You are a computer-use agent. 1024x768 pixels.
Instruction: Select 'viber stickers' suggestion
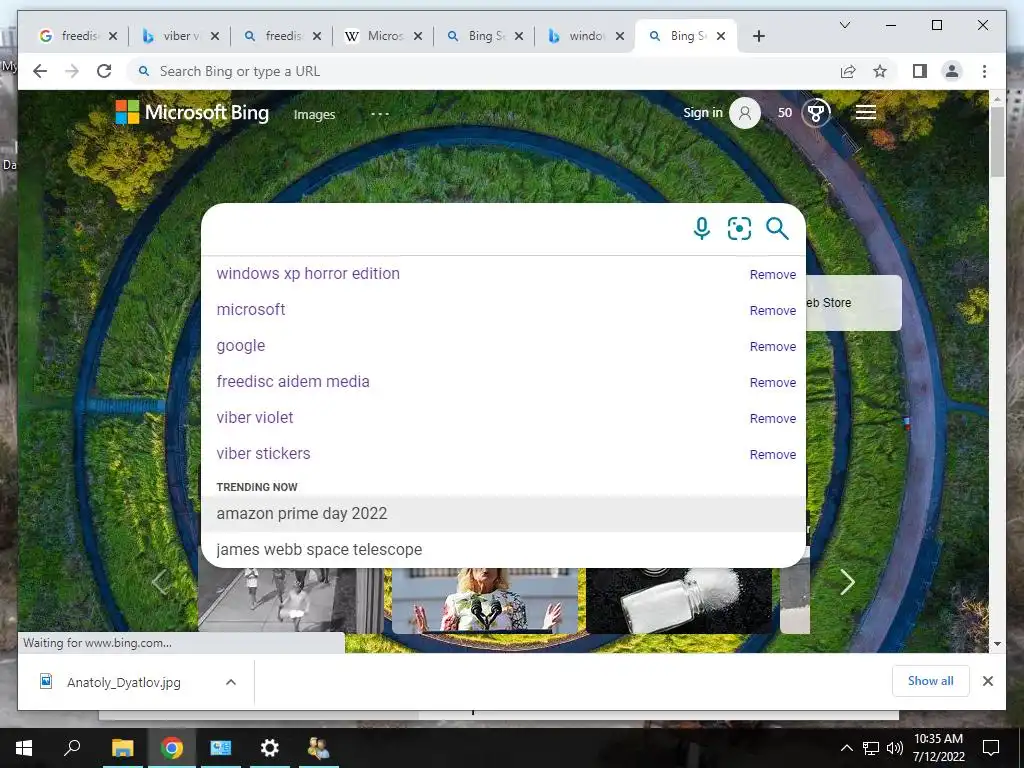click(x=263, y=453)
